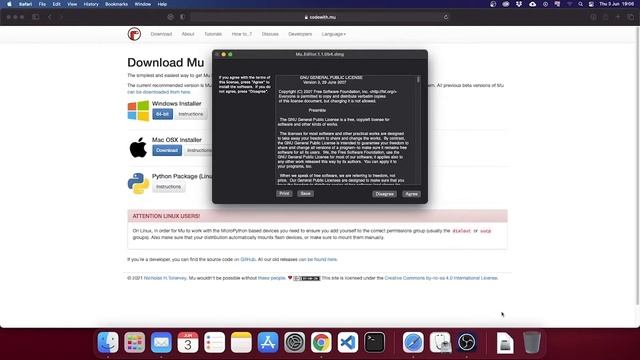
Task: Open the History menu
Action: [91, 4]
